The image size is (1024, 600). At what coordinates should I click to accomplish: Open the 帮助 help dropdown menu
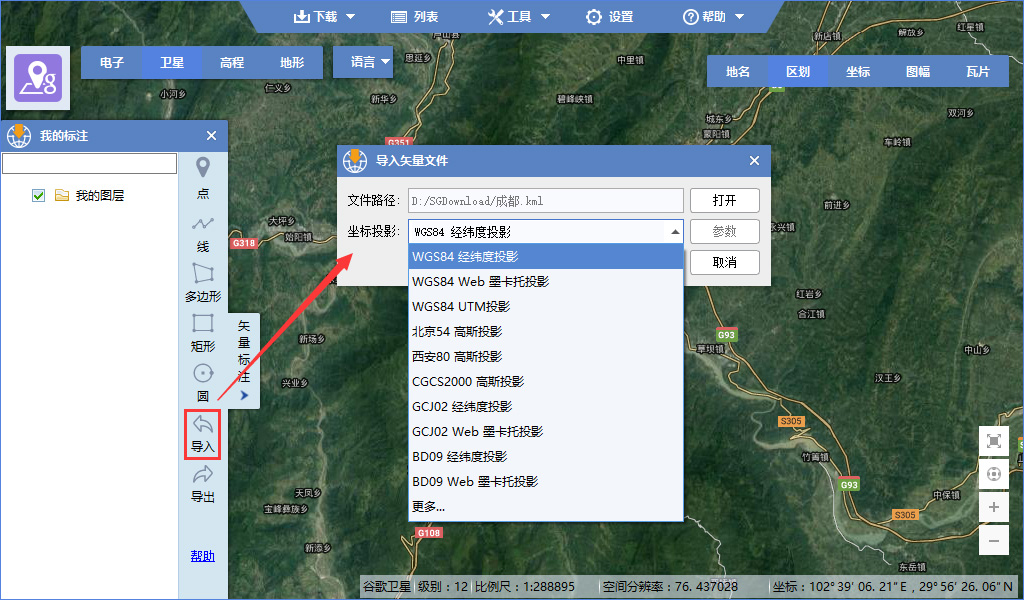point(713,17)
